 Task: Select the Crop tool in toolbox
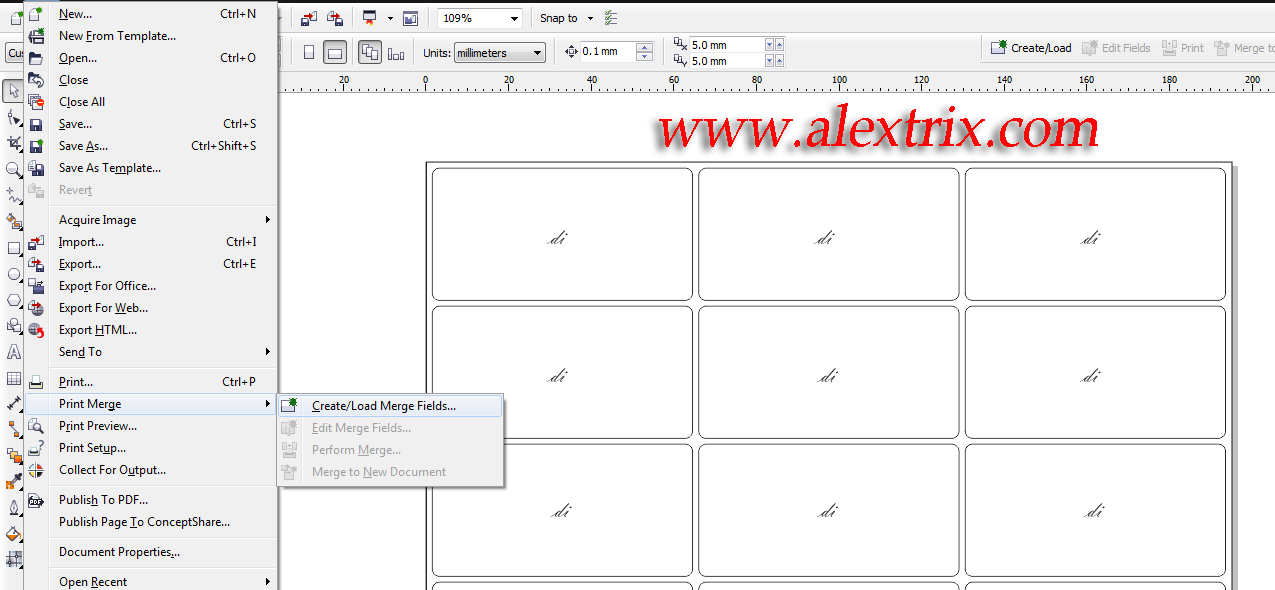click(x=13, y=144)
